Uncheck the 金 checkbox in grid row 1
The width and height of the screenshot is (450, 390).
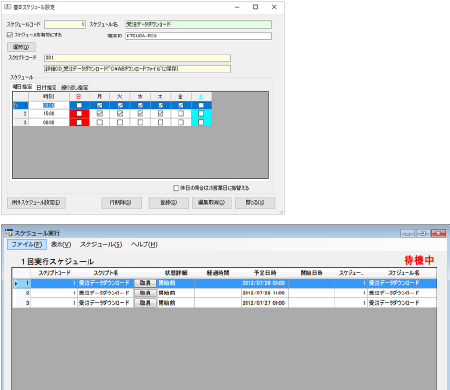coord(181,105)
